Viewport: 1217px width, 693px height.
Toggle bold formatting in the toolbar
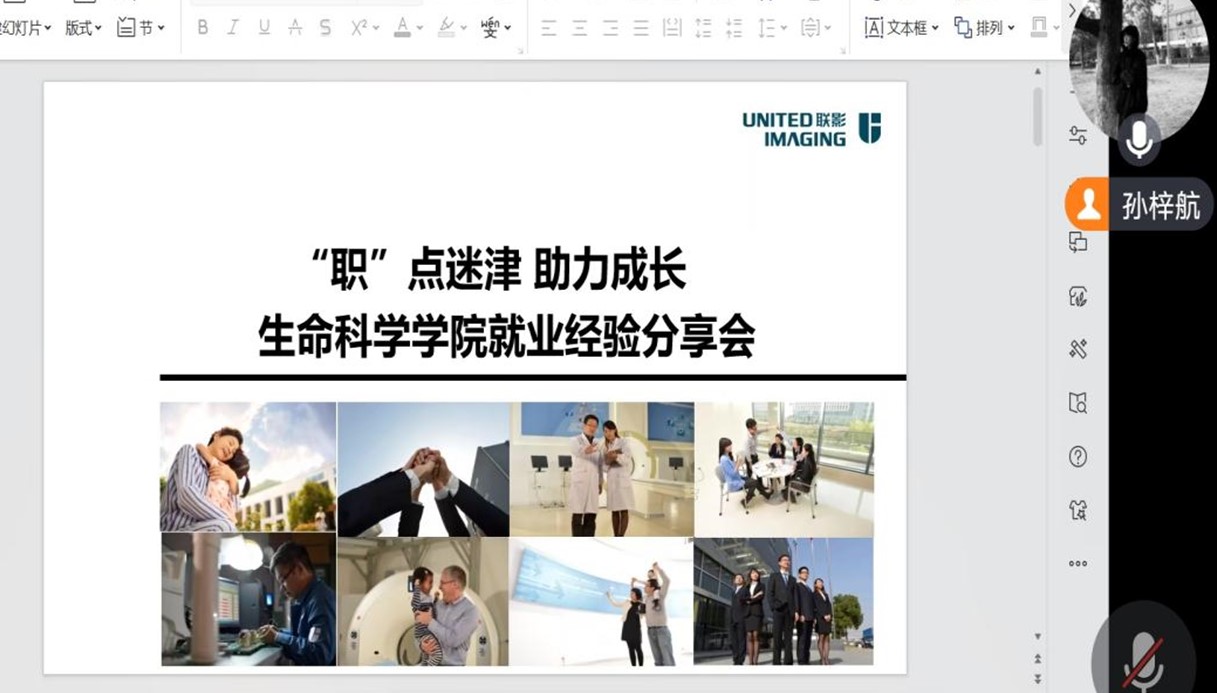click(x=203, y=28)
